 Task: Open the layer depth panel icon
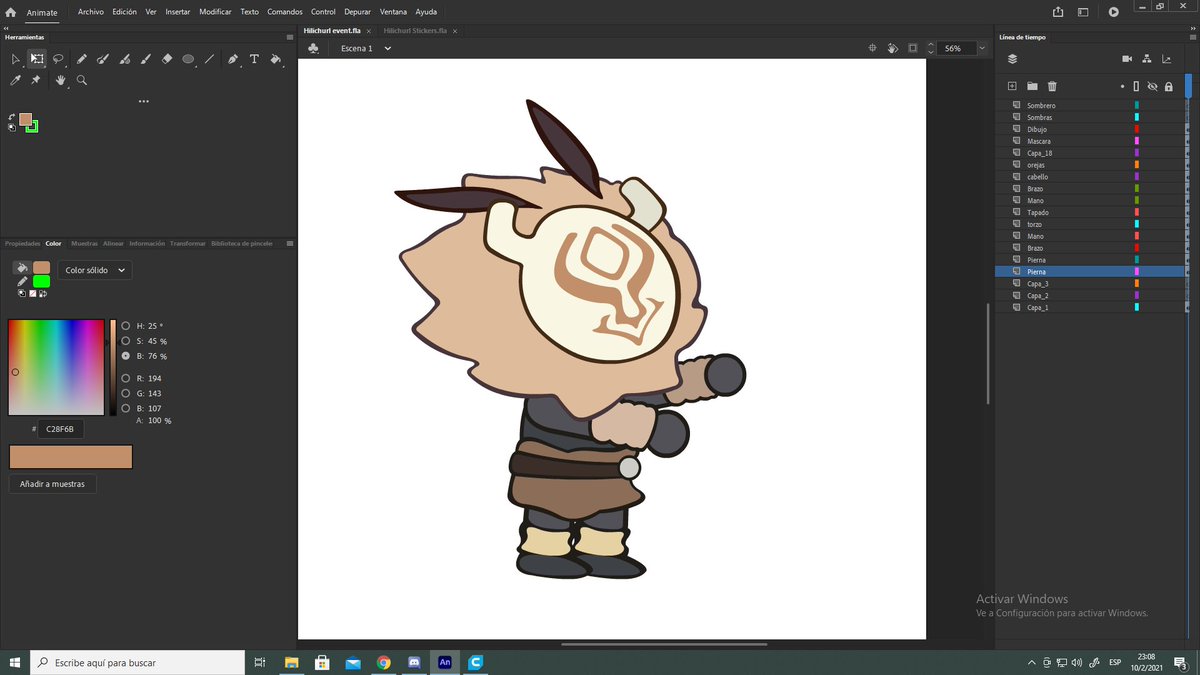pyautogui.click(x=1166, y=59)
